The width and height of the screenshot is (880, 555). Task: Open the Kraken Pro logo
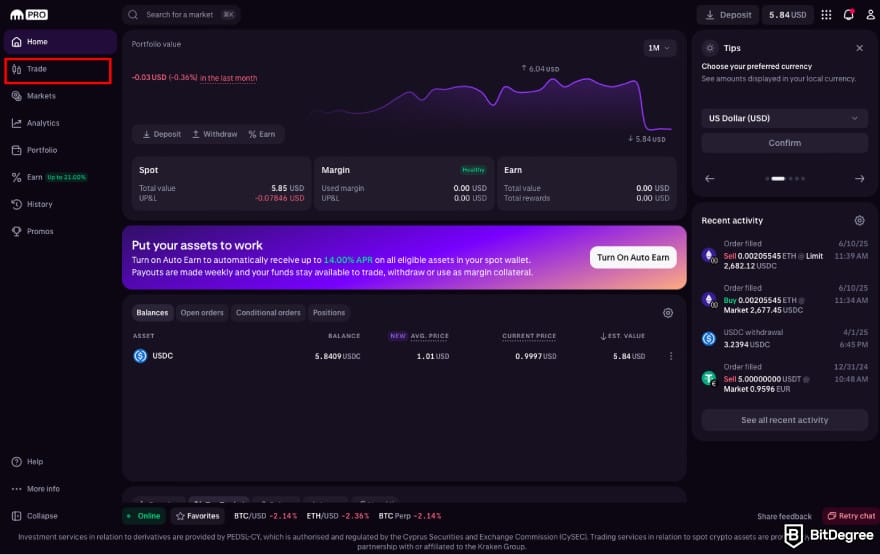coord(29,15)
